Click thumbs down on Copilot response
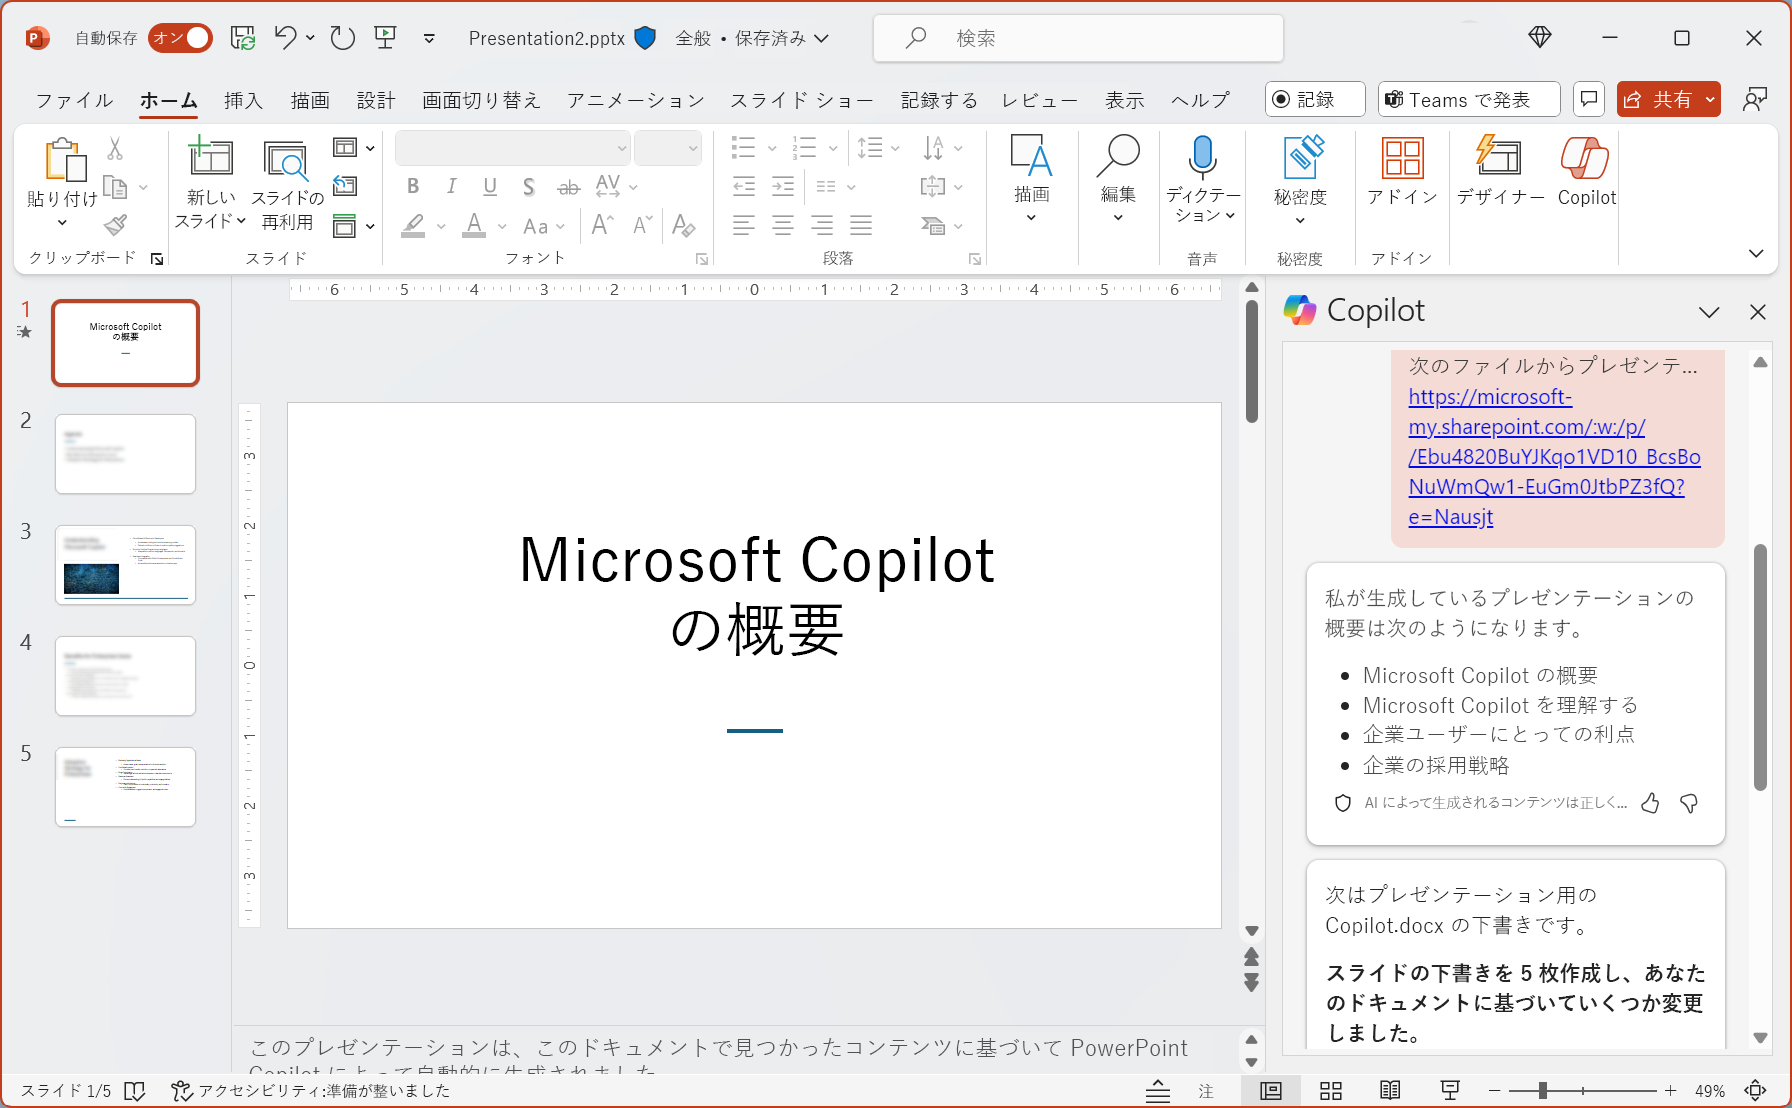The height and width of the screenshot is (1108, 1792). (1689, 803)
